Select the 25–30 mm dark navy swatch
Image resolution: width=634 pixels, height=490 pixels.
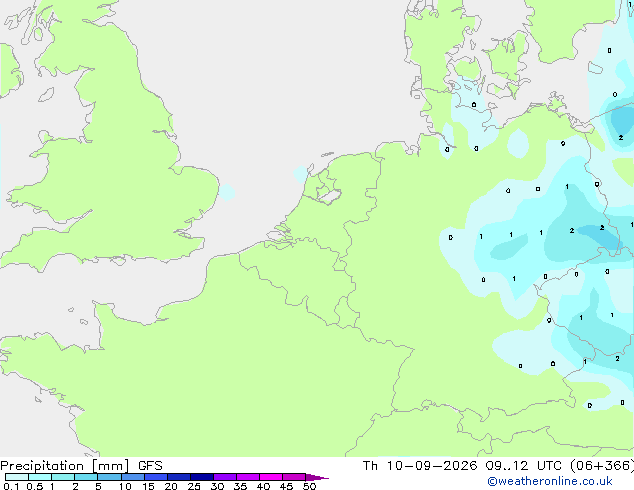[x=202, y=477]
